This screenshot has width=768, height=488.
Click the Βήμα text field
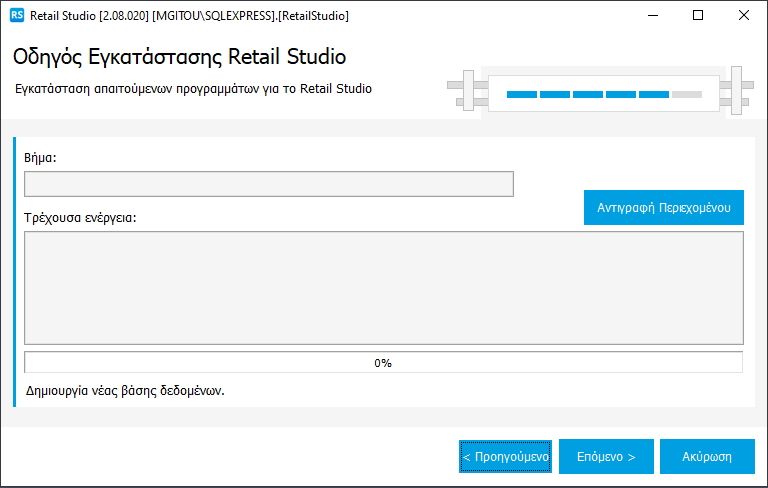pyautogui.click(x=268, y=184)
